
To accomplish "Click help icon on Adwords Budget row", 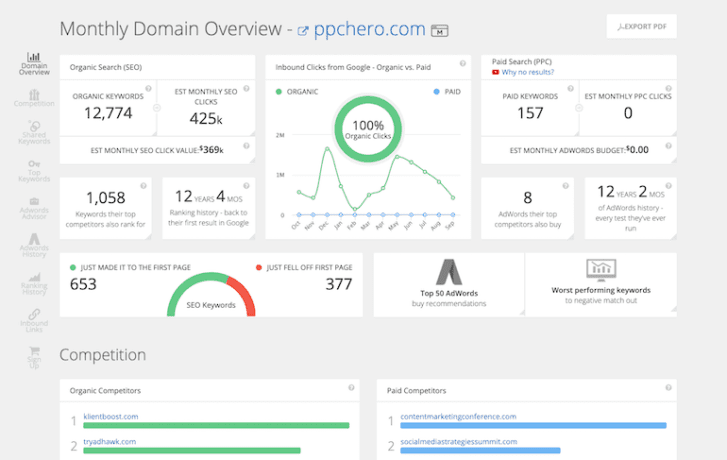I will (668, 146).
